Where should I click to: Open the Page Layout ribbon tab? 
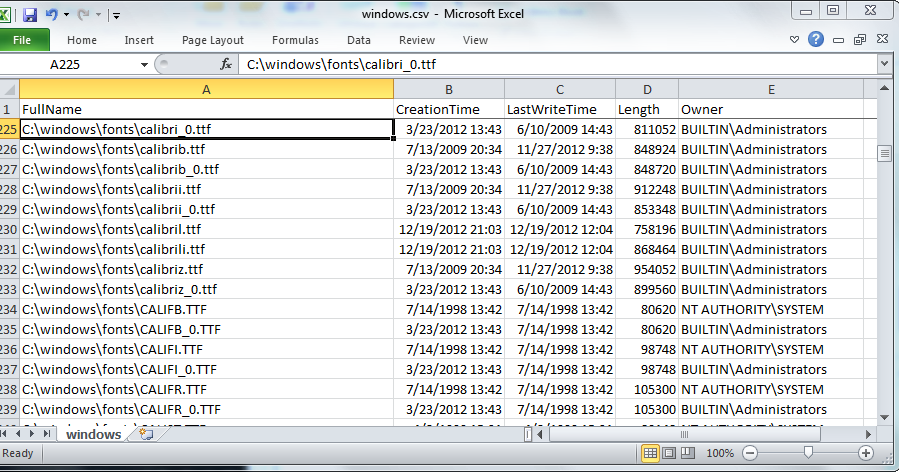(x=213, y=40)
